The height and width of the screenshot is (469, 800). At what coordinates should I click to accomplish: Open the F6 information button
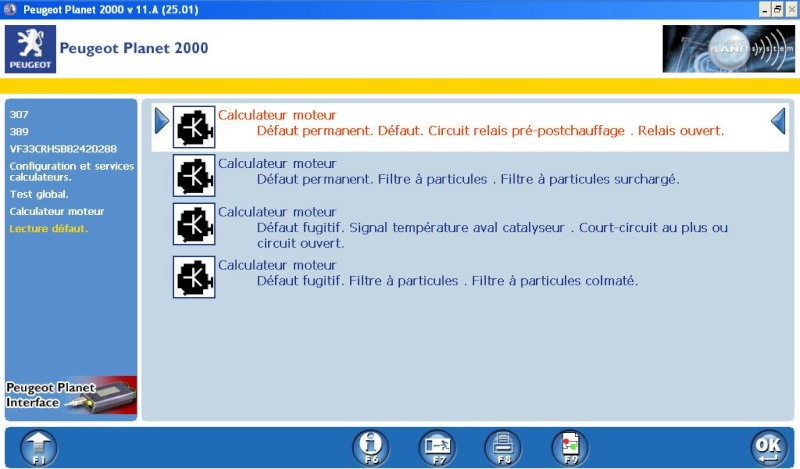point(371,448)
